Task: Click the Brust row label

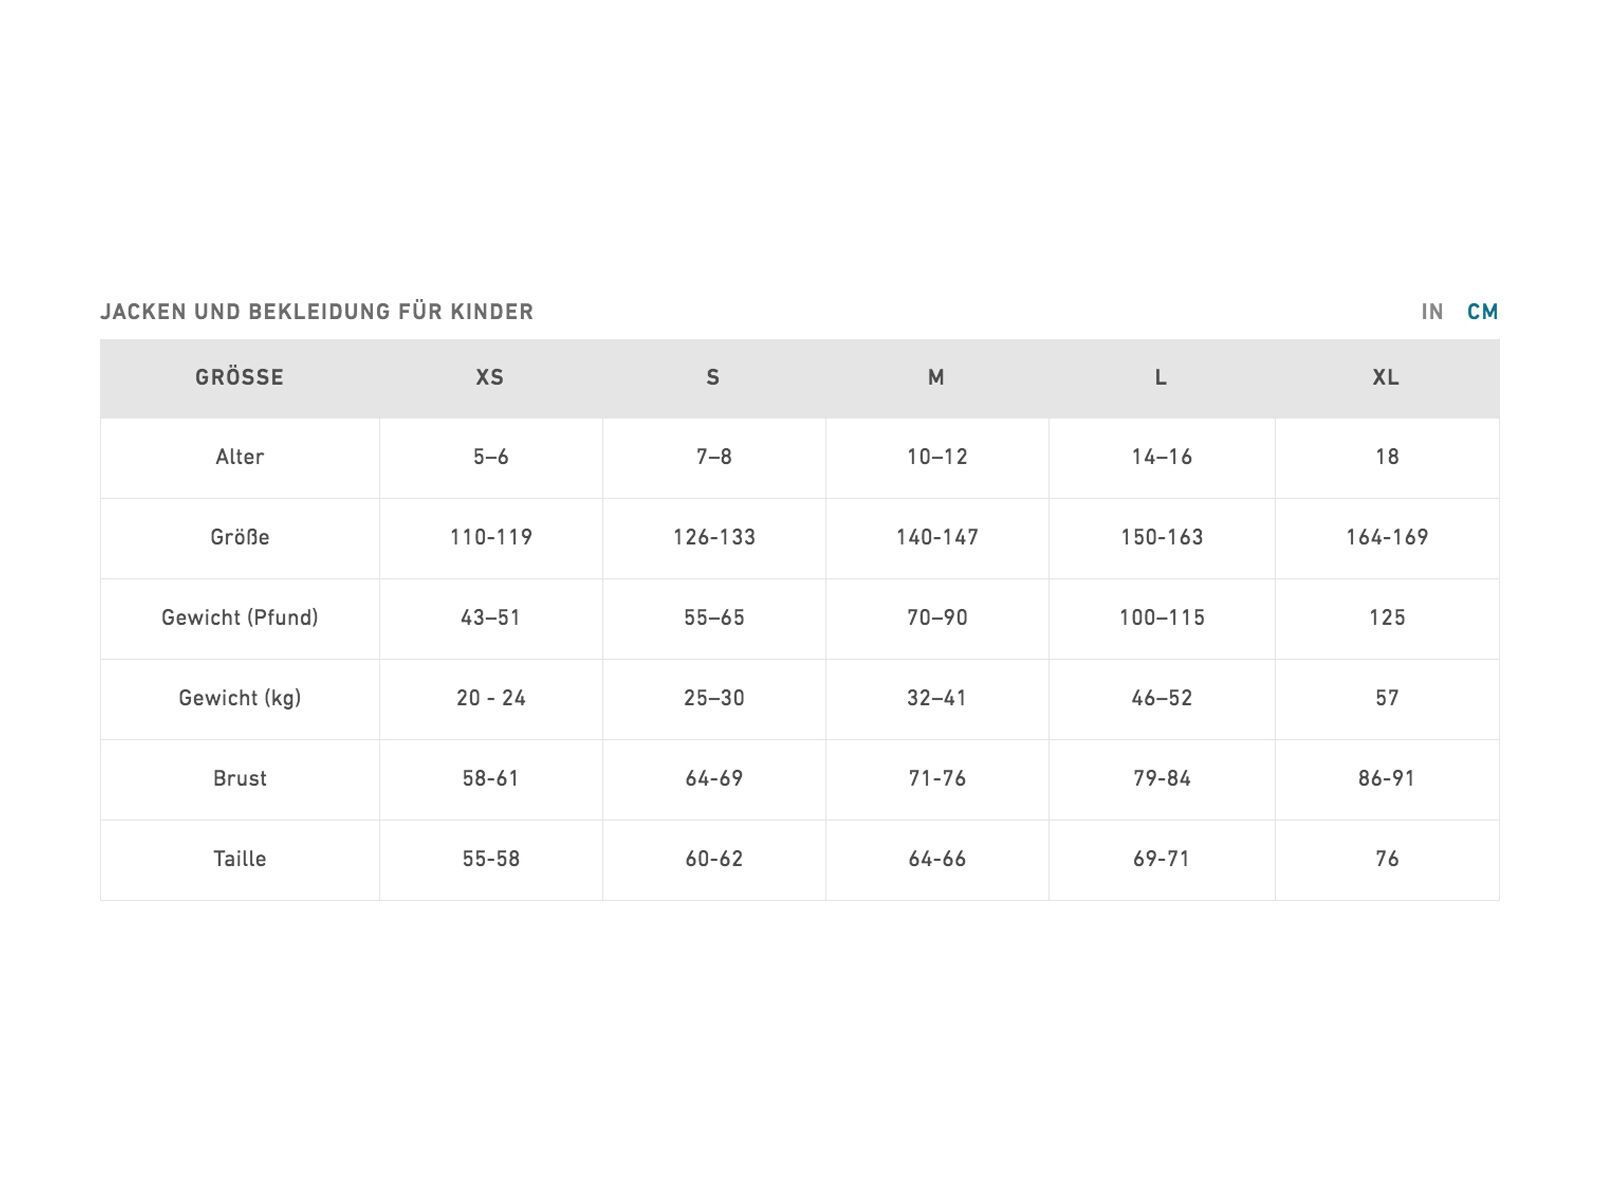Action: pos(240,779)
